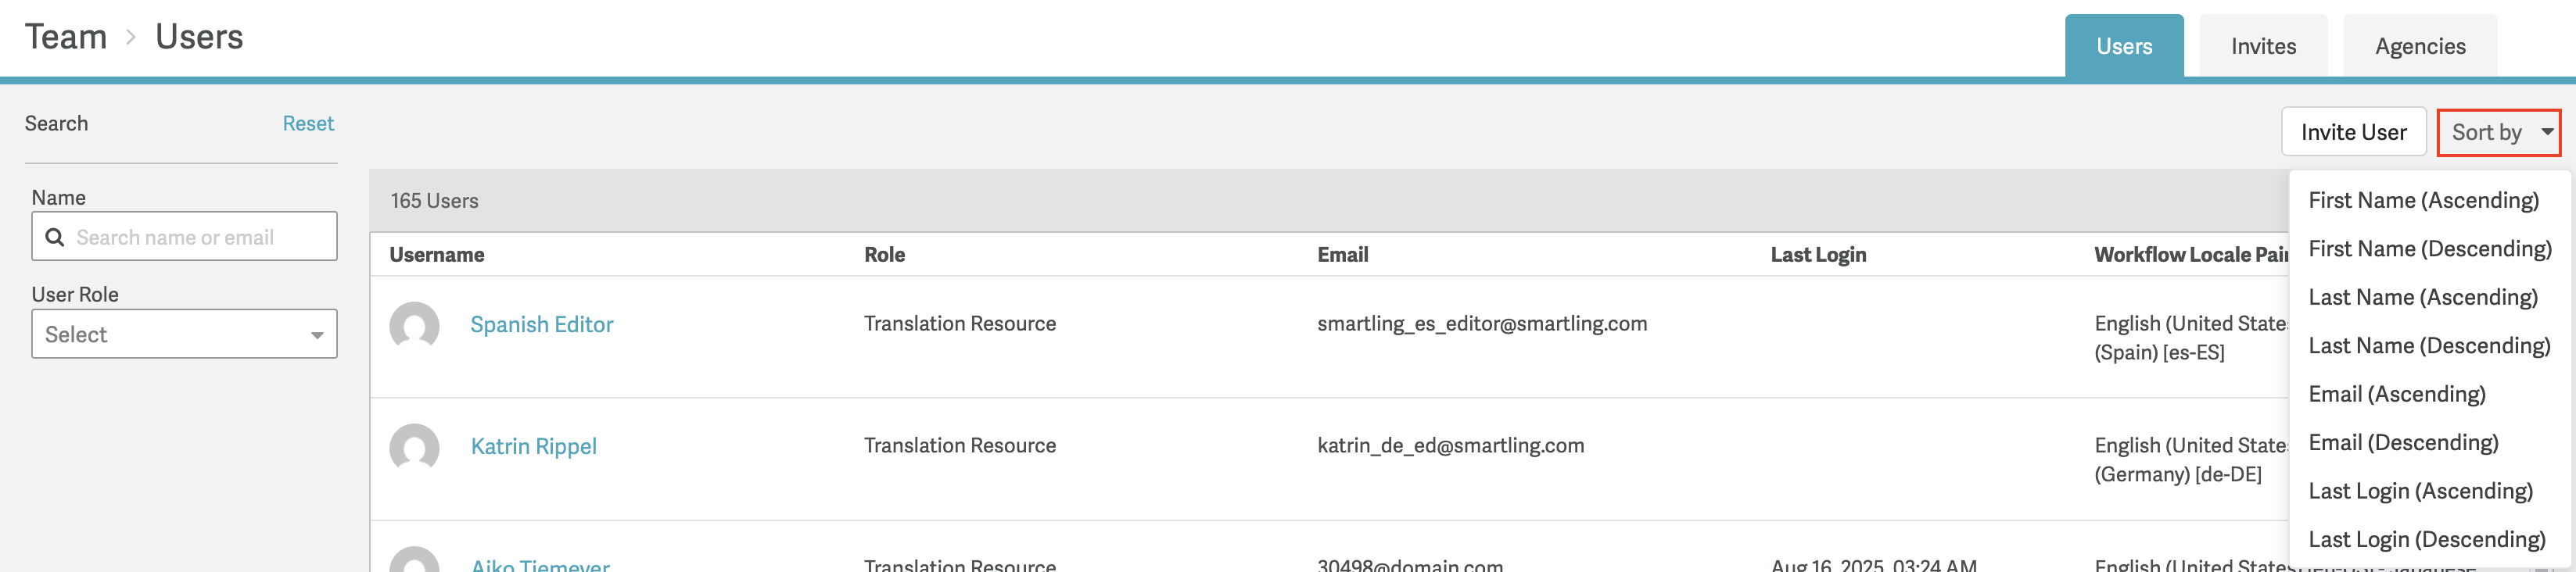Viewport: 2576px width, 572px height.
Task: Click the Spanish Editor avatar icon
Action: [414, 326]
